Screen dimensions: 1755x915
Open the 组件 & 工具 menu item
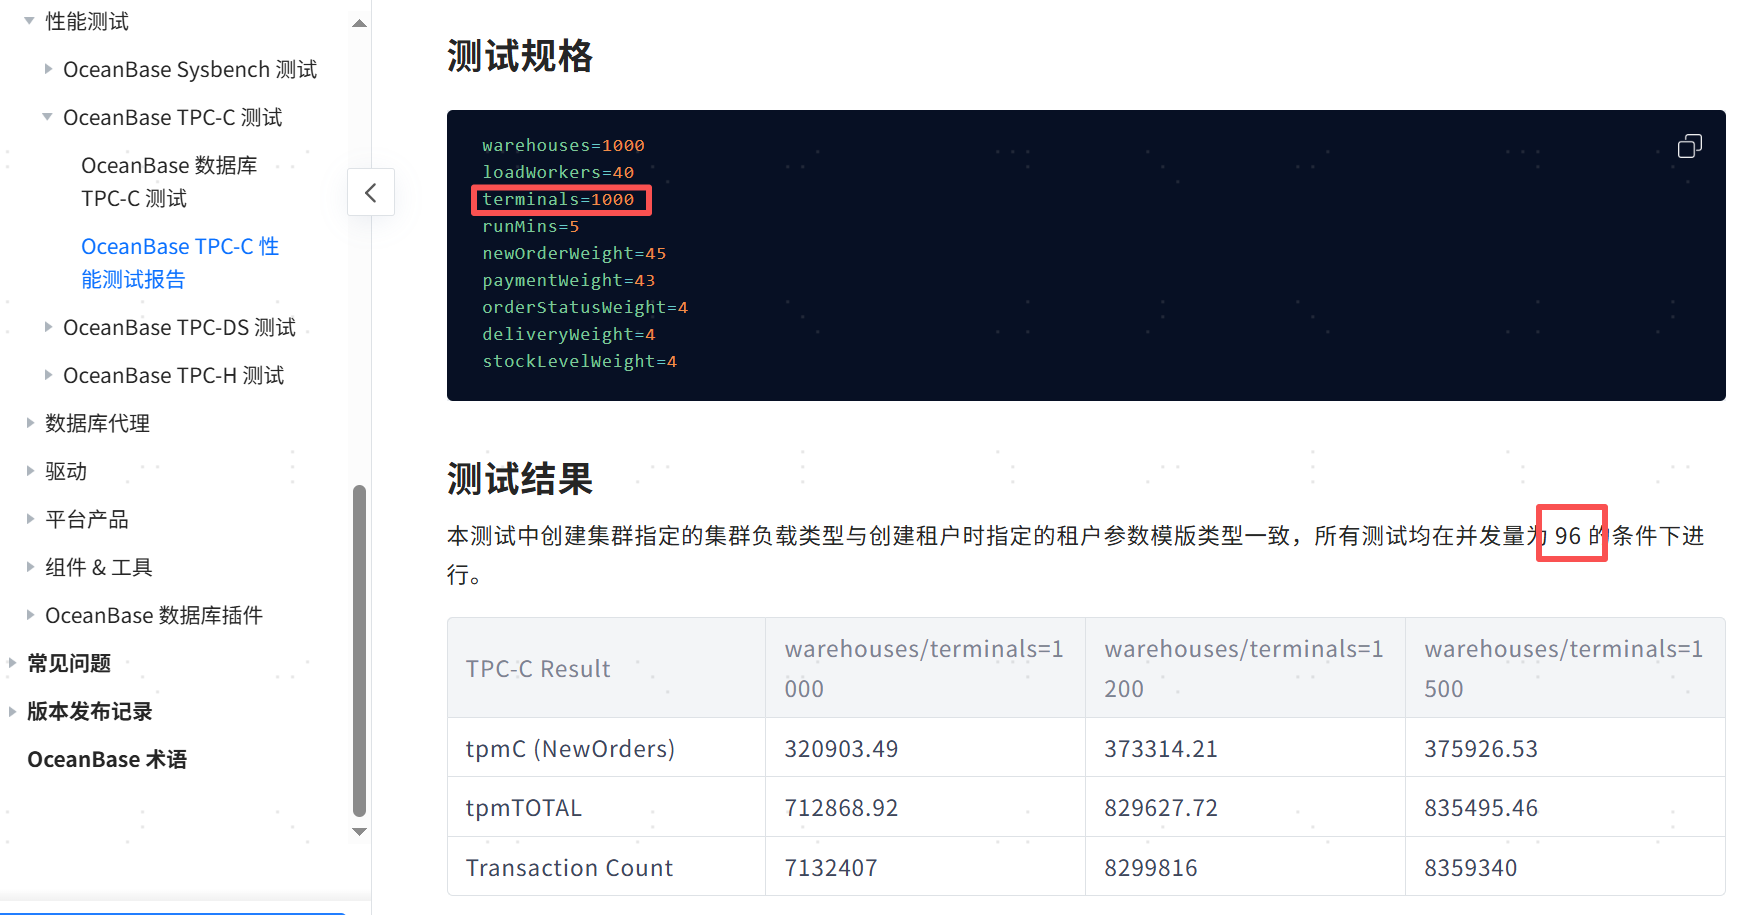[x=98, y=567]
